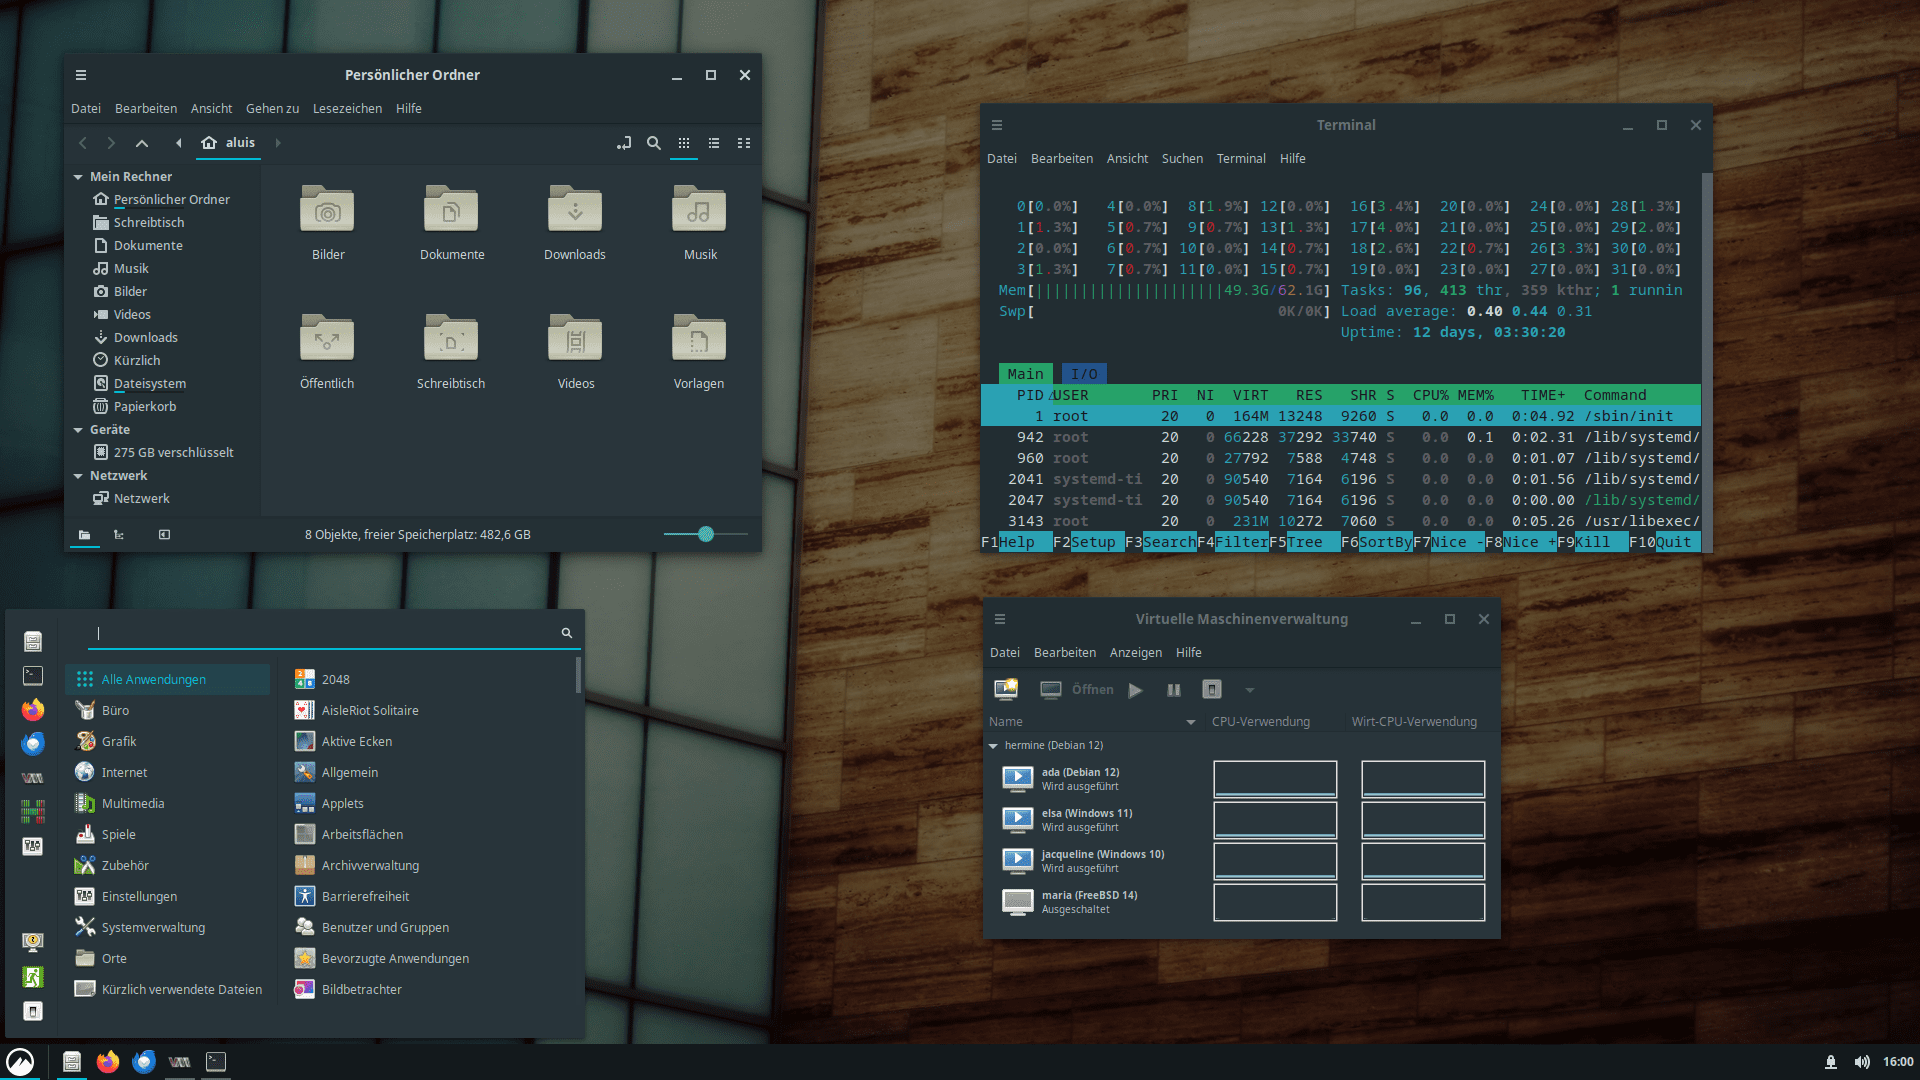Click the new virtual machine icon
Image resolution: width=1920 pixels, height=1080 pixels.
point(1006,689)
